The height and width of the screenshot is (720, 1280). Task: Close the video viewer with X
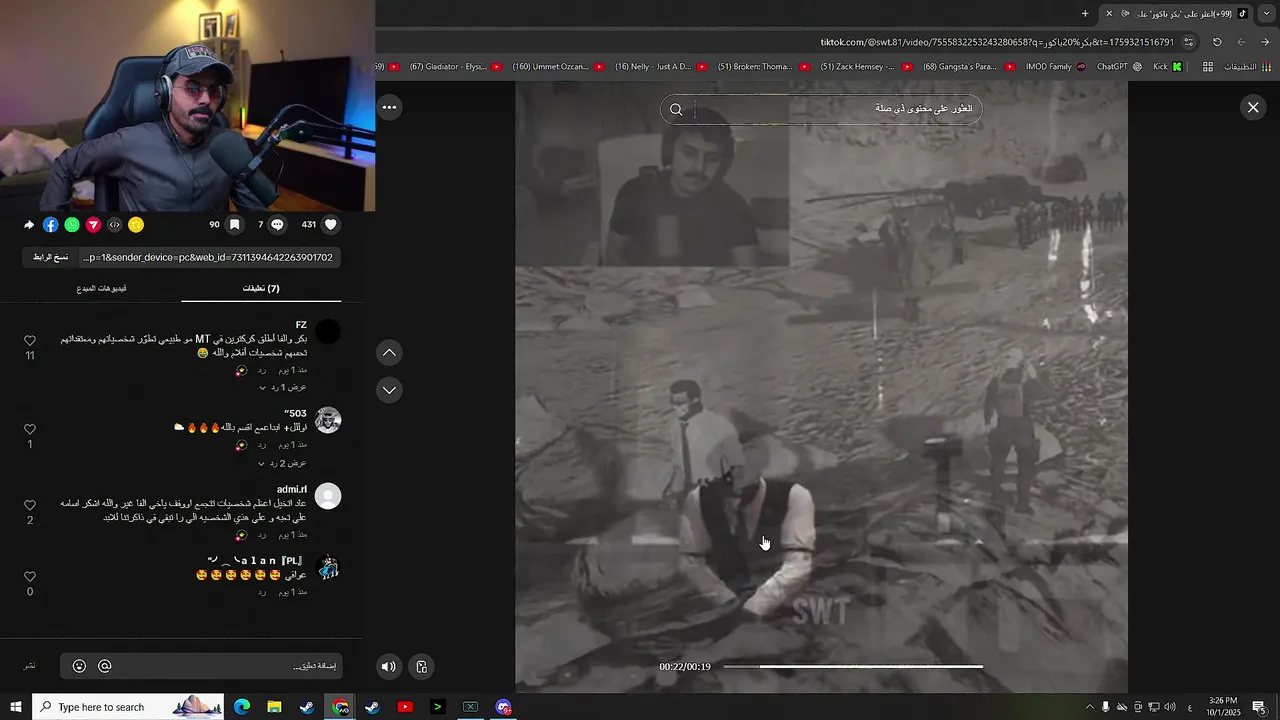(x=1253, y=107)
